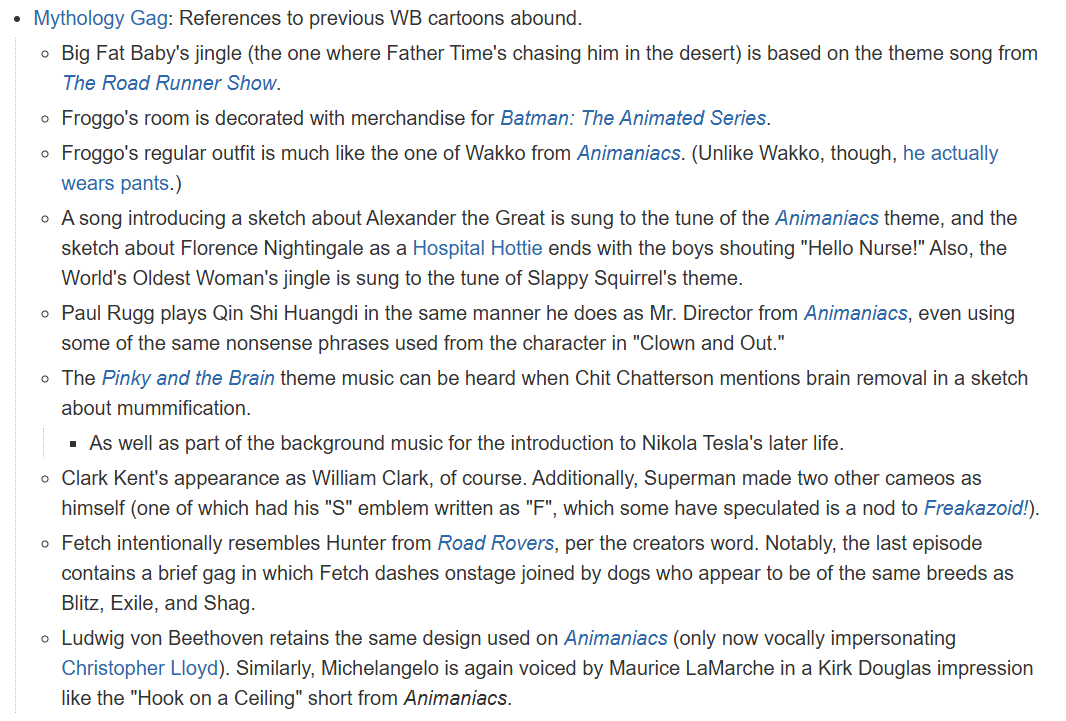Click the unlinked italic Animaniacs at the entry's end

tap(455, 699)
